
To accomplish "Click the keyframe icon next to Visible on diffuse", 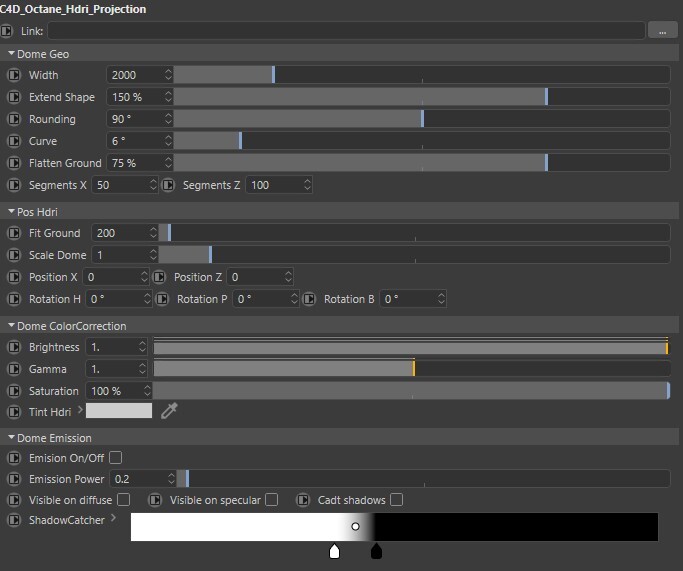I will coord(14,500).
